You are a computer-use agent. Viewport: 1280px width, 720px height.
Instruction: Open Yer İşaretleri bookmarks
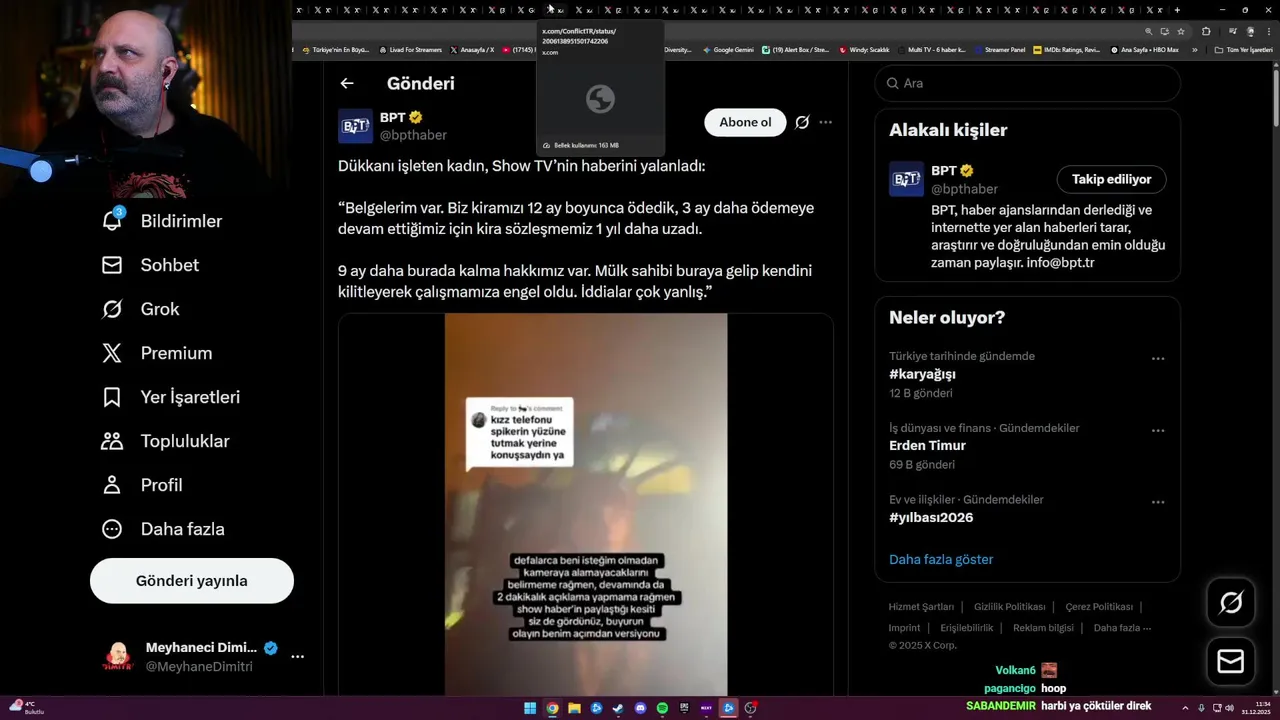171,397
